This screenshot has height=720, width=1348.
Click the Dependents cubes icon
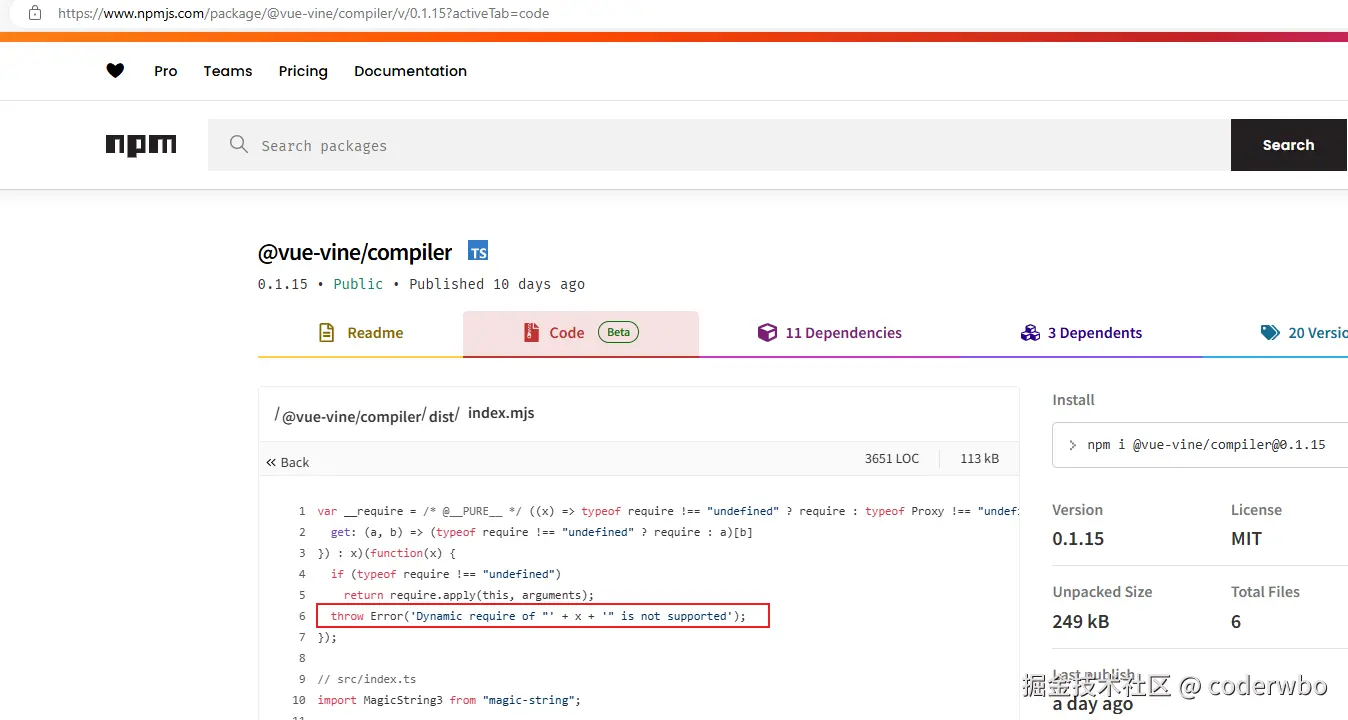click(1030, 333)
